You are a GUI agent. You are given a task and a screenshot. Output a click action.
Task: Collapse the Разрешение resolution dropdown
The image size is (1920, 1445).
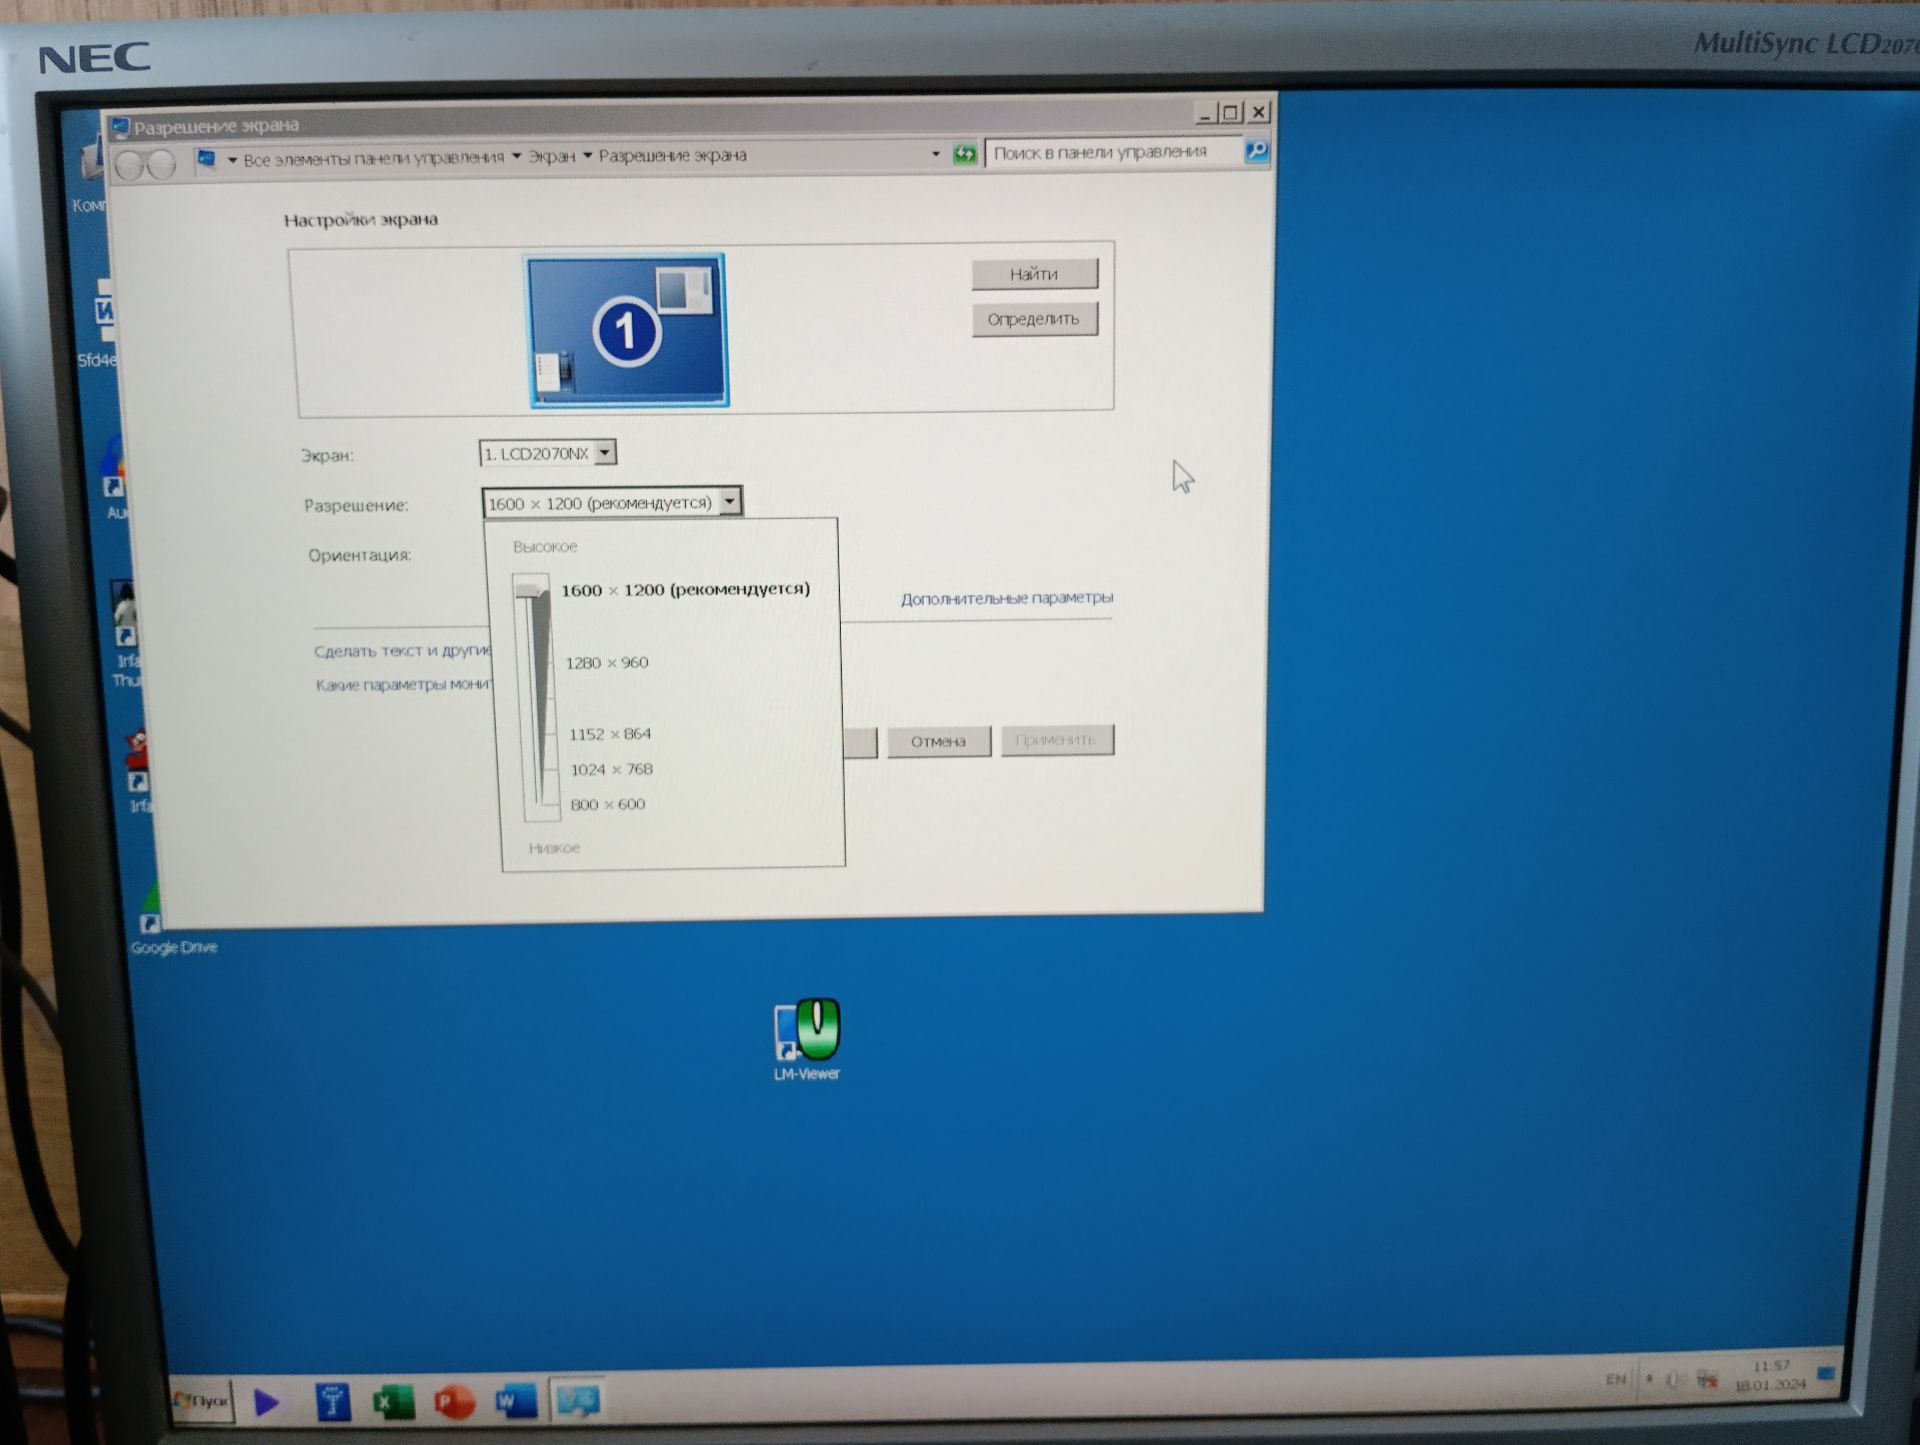[731, 501]
